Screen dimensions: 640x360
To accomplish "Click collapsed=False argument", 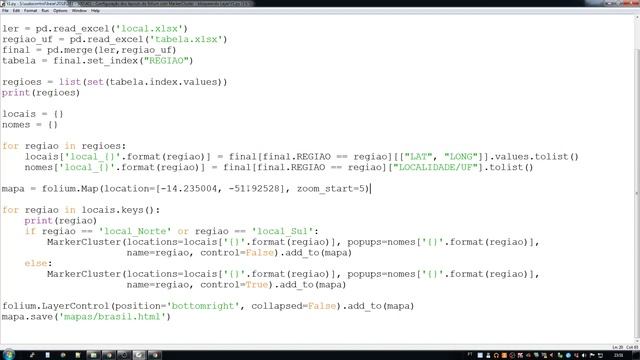I will point(293,306).
